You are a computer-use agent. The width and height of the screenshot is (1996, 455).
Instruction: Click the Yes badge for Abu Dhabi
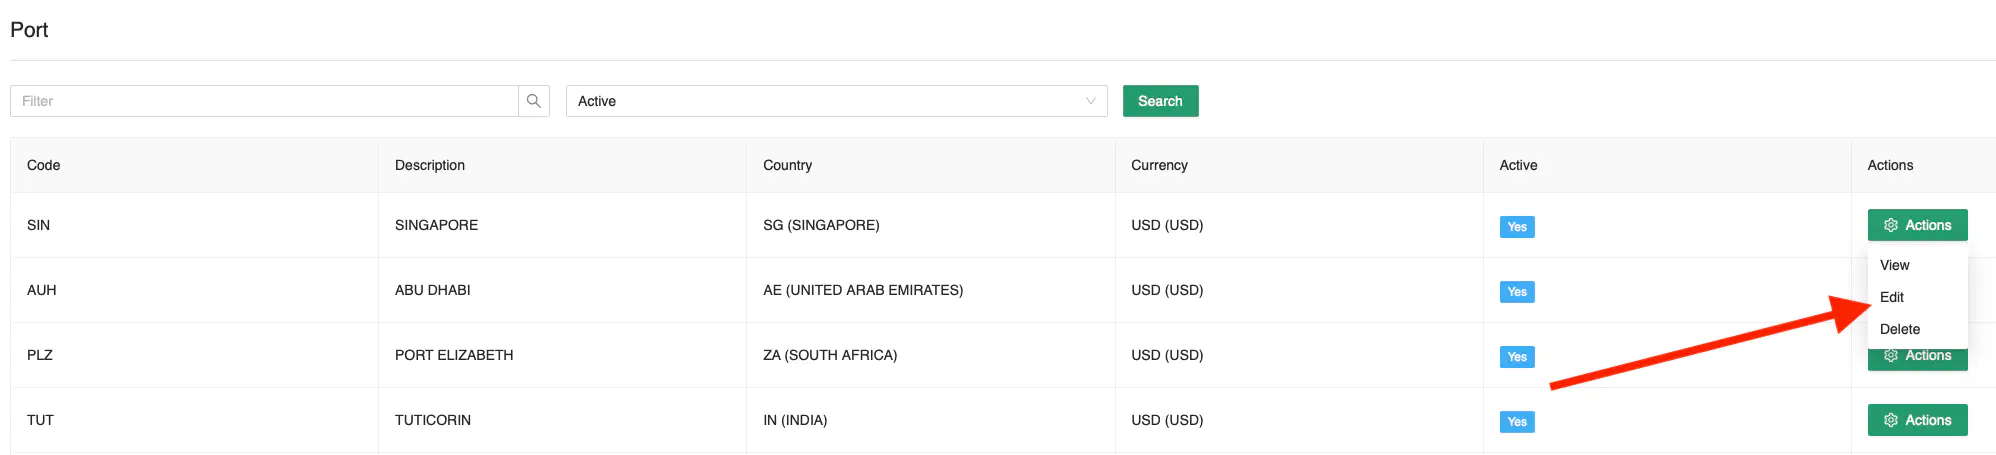click(x=1517, y=292)
